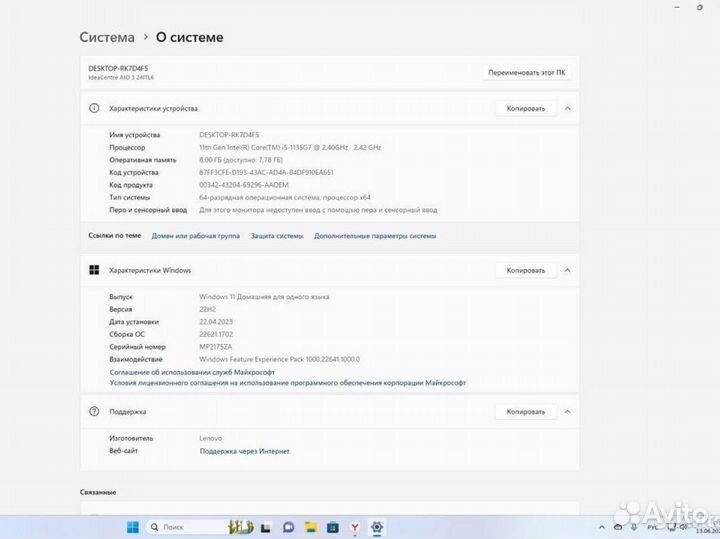This screenshot has height=539, width=720.
Task: Copy device specifications with Копировать
Action: point(526,108)
